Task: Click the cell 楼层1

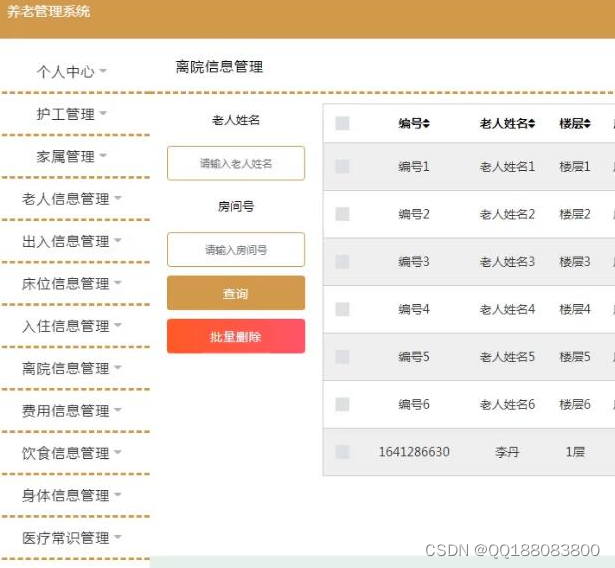Action: [x=575, y=167]
